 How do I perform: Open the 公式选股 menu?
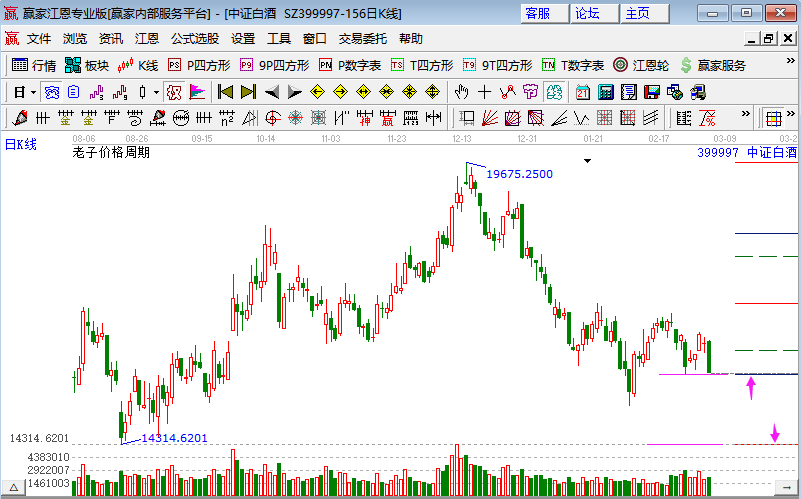coord(195,39)
